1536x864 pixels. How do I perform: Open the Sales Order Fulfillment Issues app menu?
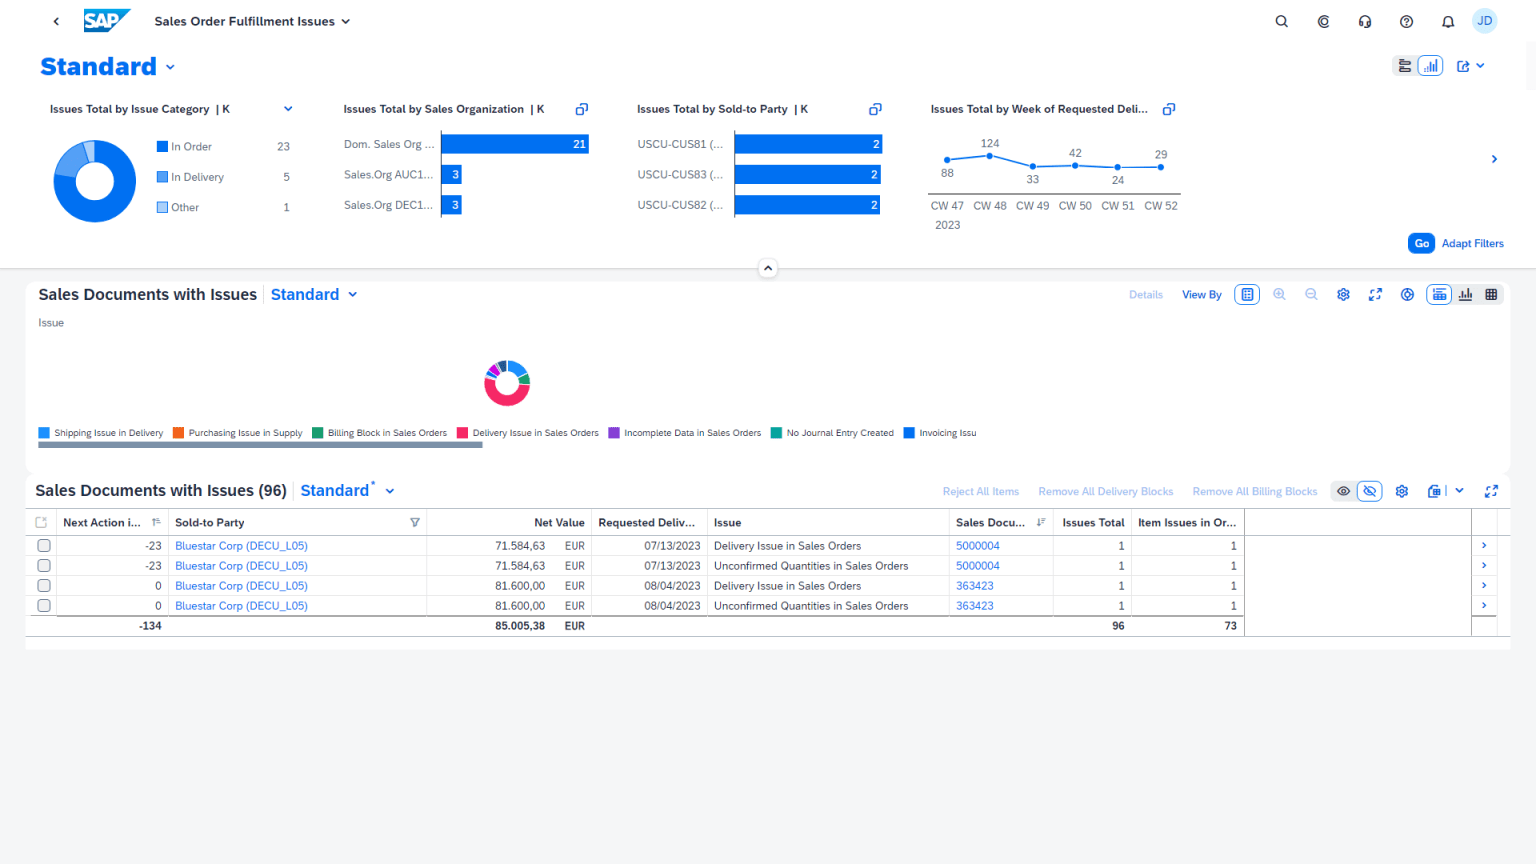click(344, 21)
